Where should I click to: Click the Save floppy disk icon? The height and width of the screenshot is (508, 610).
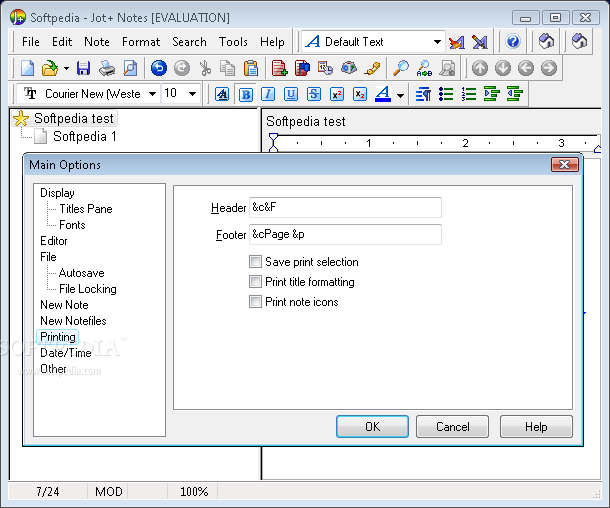coord(83,68)
